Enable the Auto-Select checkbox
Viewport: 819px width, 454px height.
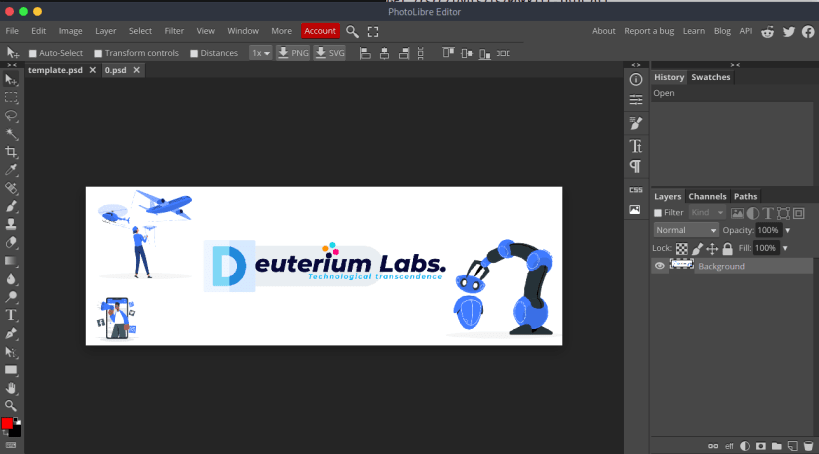32,53
